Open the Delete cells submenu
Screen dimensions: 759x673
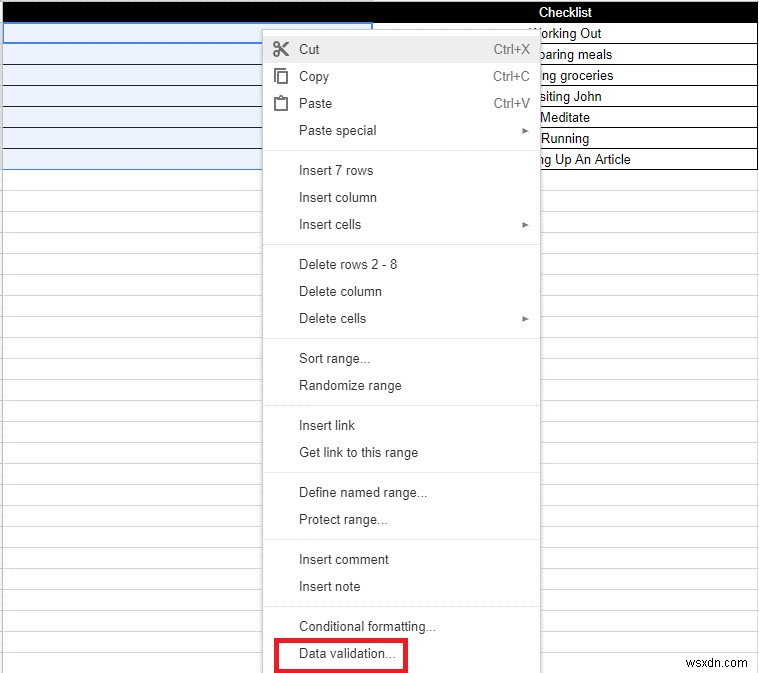[x=401, y=319]
